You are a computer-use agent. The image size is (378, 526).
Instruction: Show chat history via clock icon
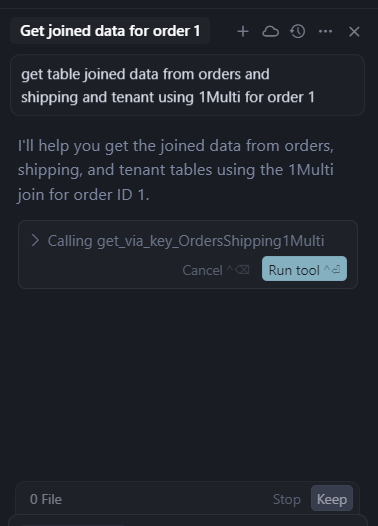tap(298, 32)
